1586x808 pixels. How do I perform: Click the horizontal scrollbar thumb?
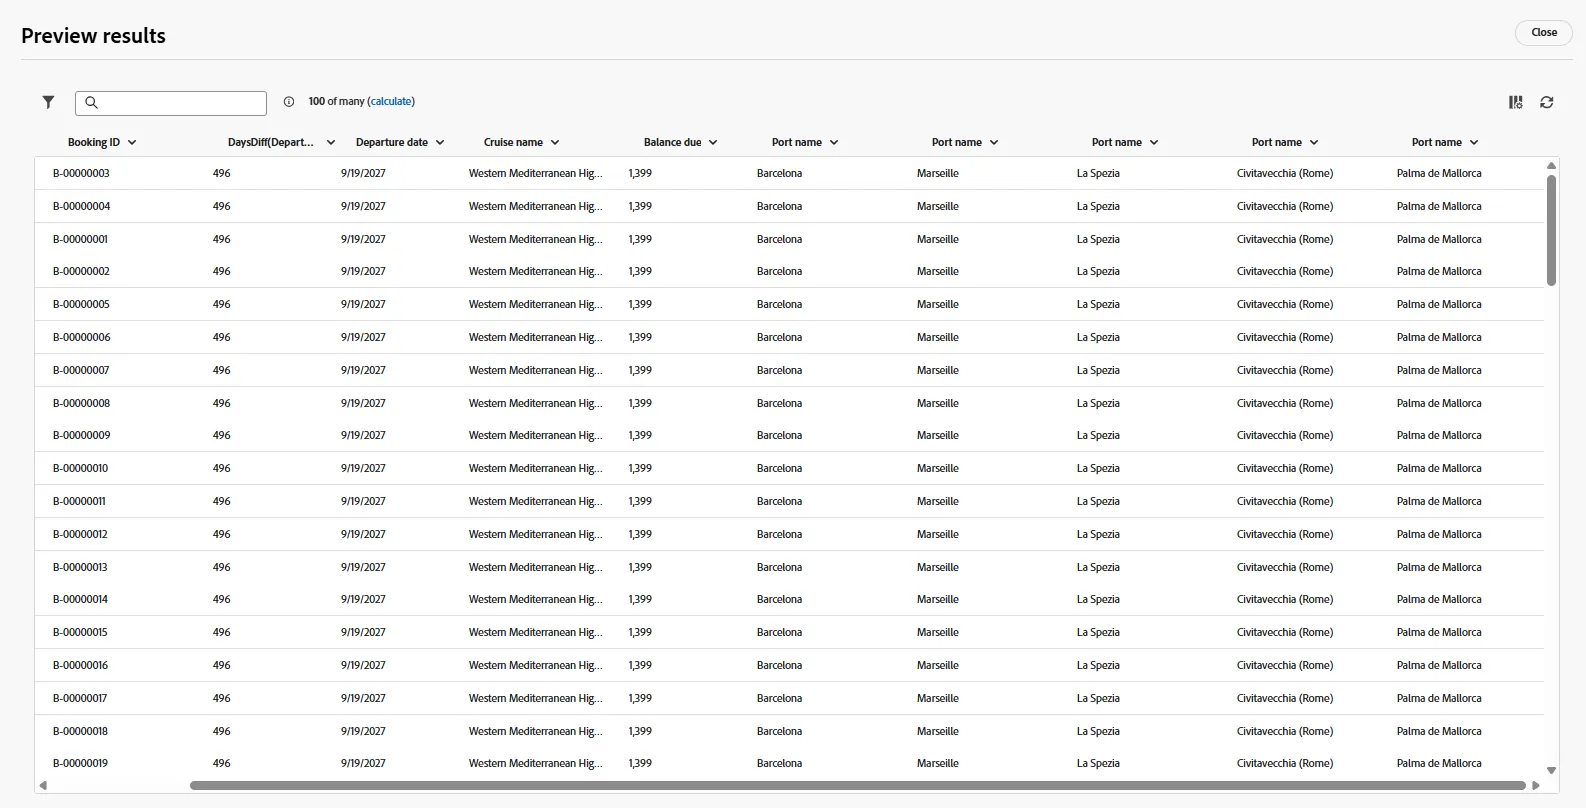tap(858, 786)
